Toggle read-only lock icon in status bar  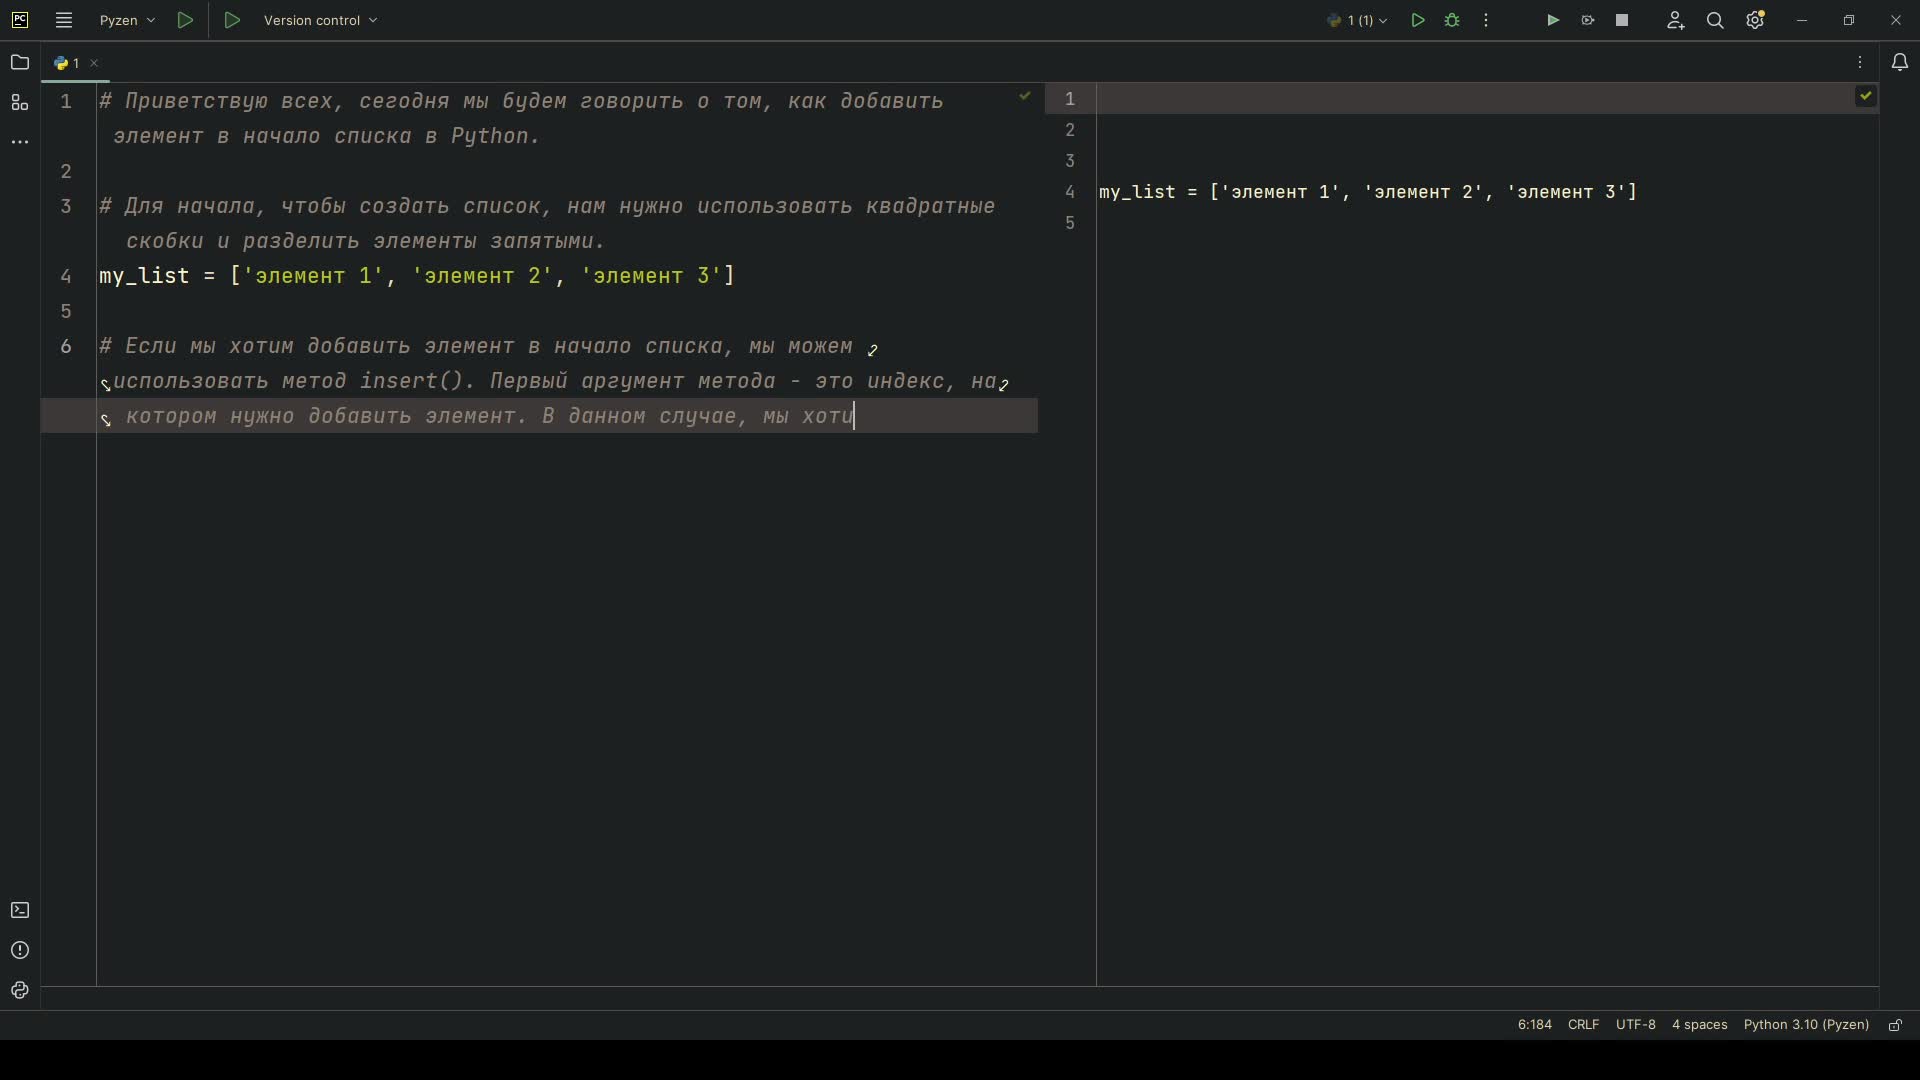point(1895,1025)
